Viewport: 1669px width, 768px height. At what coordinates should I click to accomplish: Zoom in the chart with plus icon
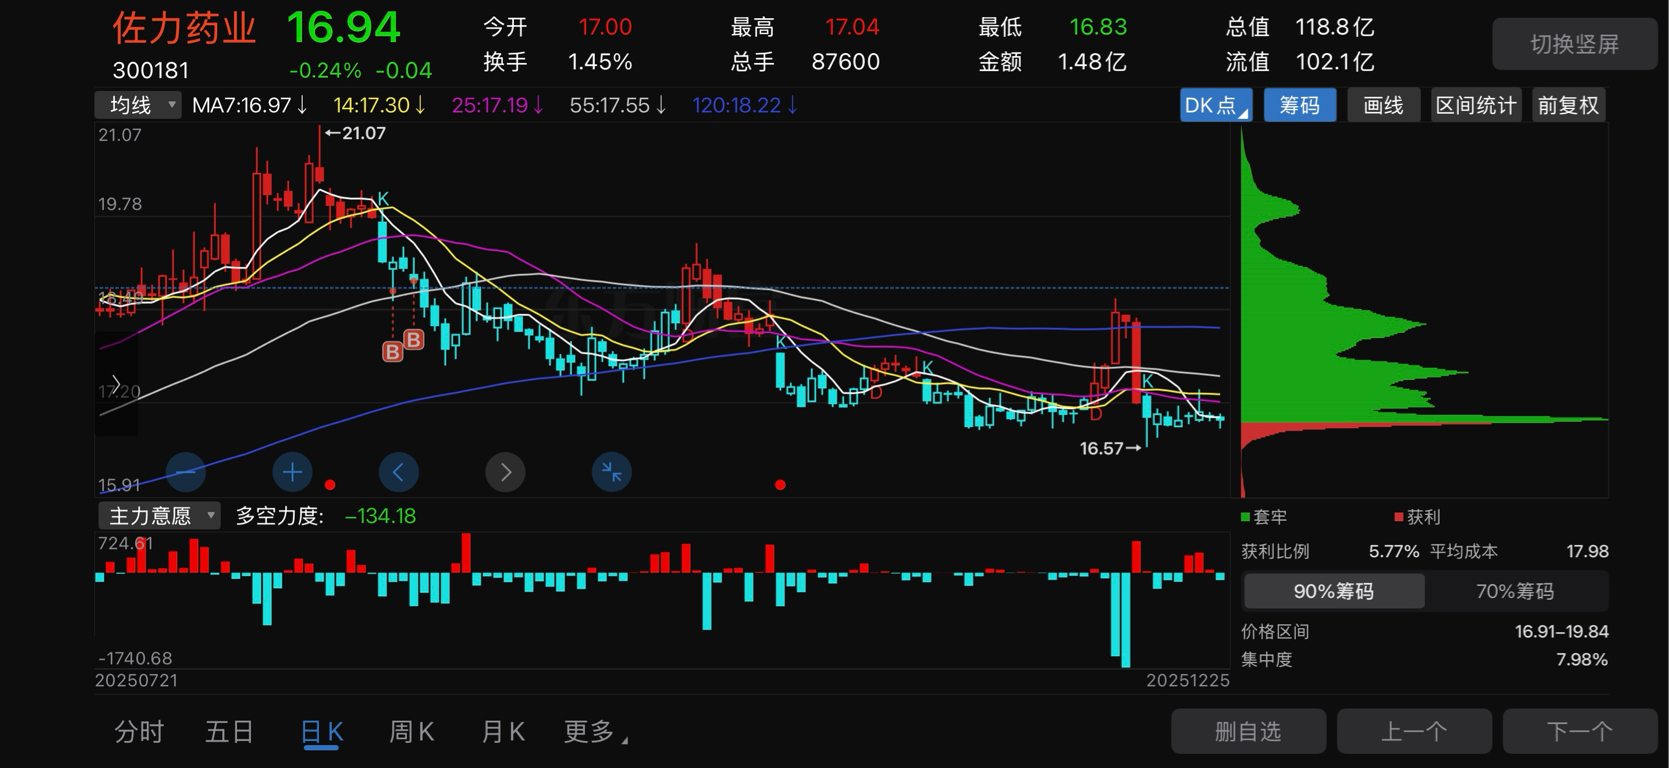292,472
